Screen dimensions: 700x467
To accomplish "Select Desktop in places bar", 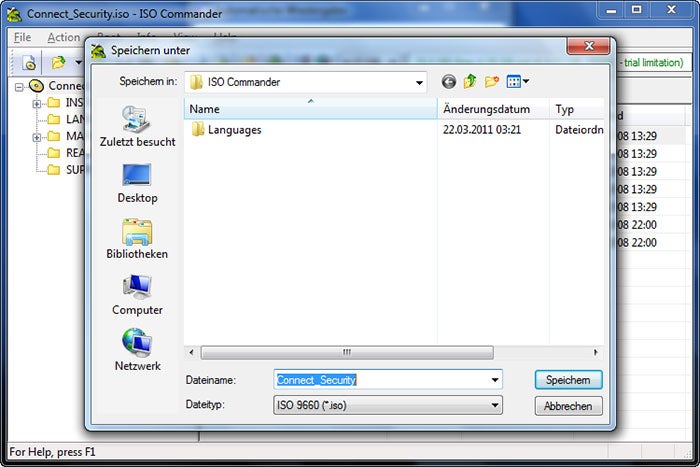I will point(138,183).
